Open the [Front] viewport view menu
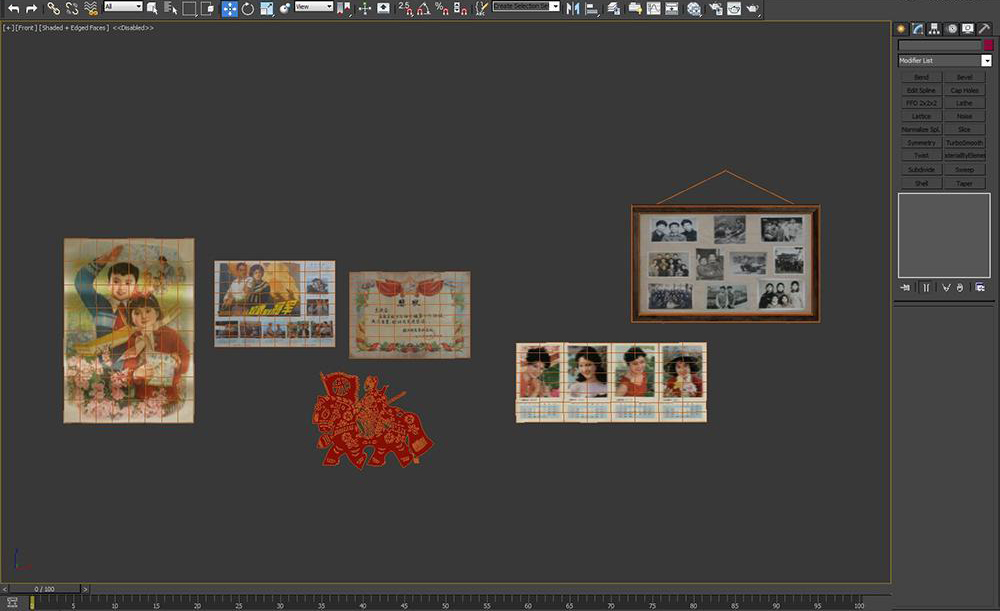This screenshot has height=611, width=1000. (x=26, y=28)
